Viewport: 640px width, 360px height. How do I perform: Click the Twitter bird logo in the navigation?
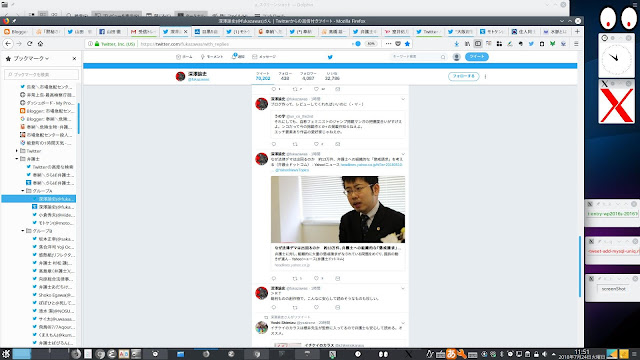click(330, 57)
